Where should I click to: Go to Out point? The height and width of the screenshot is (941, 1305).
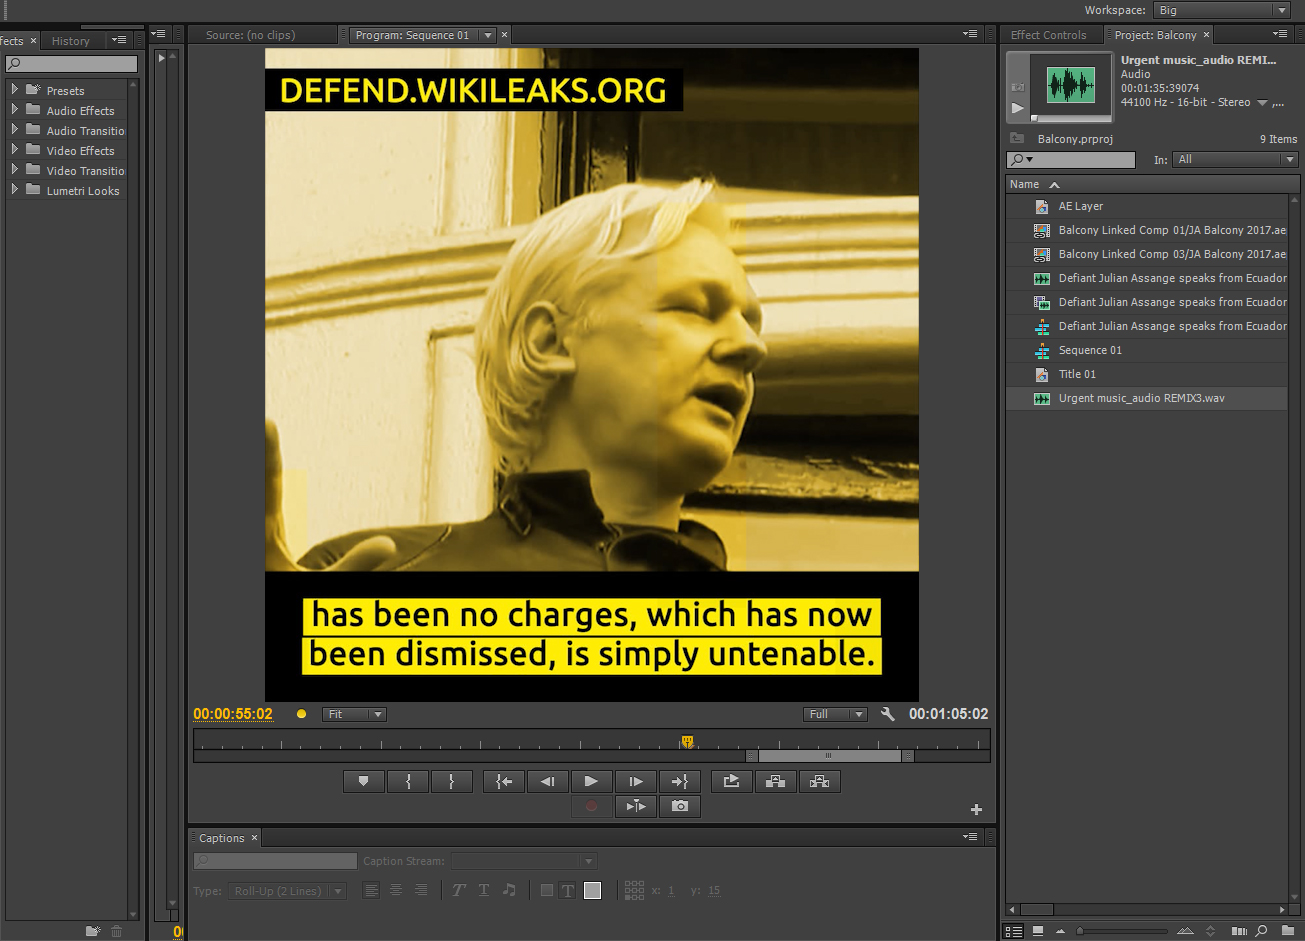tap(680, 782)
